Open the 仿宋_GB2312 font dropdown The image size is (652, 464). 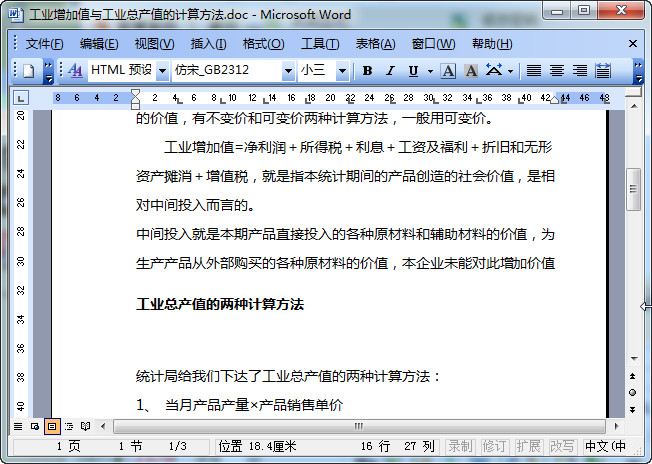point(288,71)
